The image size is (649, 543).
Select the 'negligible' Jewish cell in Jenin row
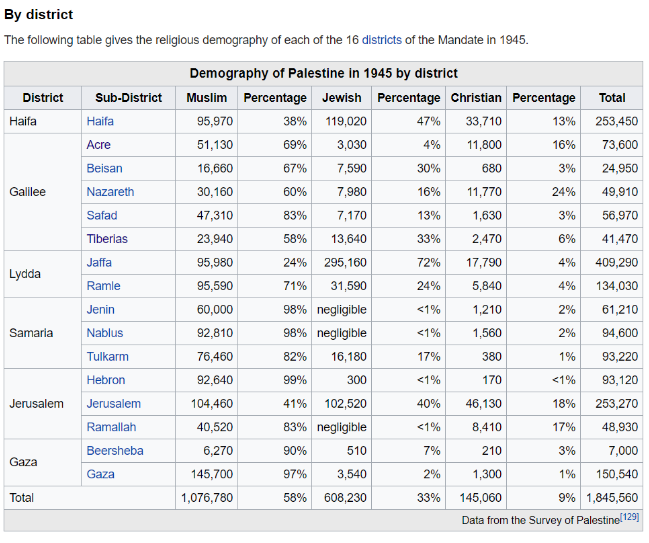[x=342, y=310]
